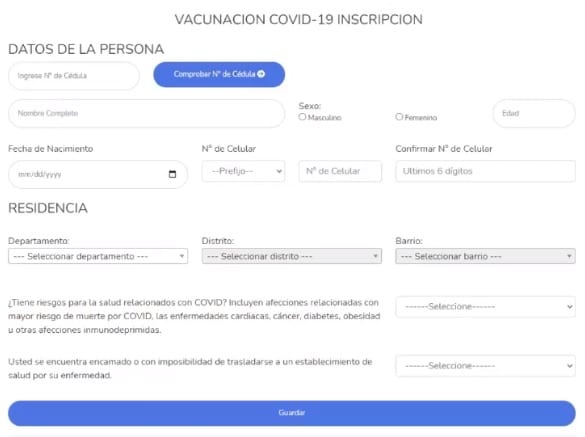The width and height of the screenshot is (585, 437).
Task: Click the Departamento dropdown arrow
Action: 182,256
